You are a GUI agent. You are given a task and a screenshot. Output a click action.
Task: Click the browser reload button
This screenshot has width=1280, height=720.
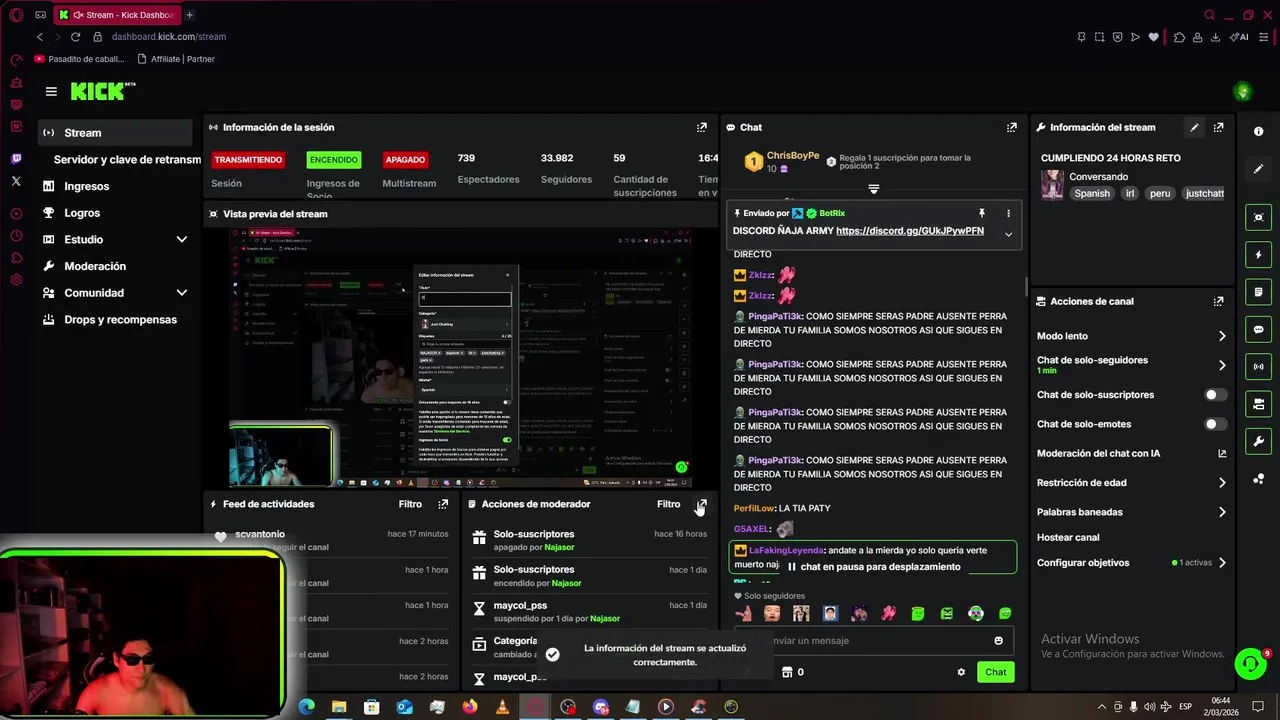75,37
